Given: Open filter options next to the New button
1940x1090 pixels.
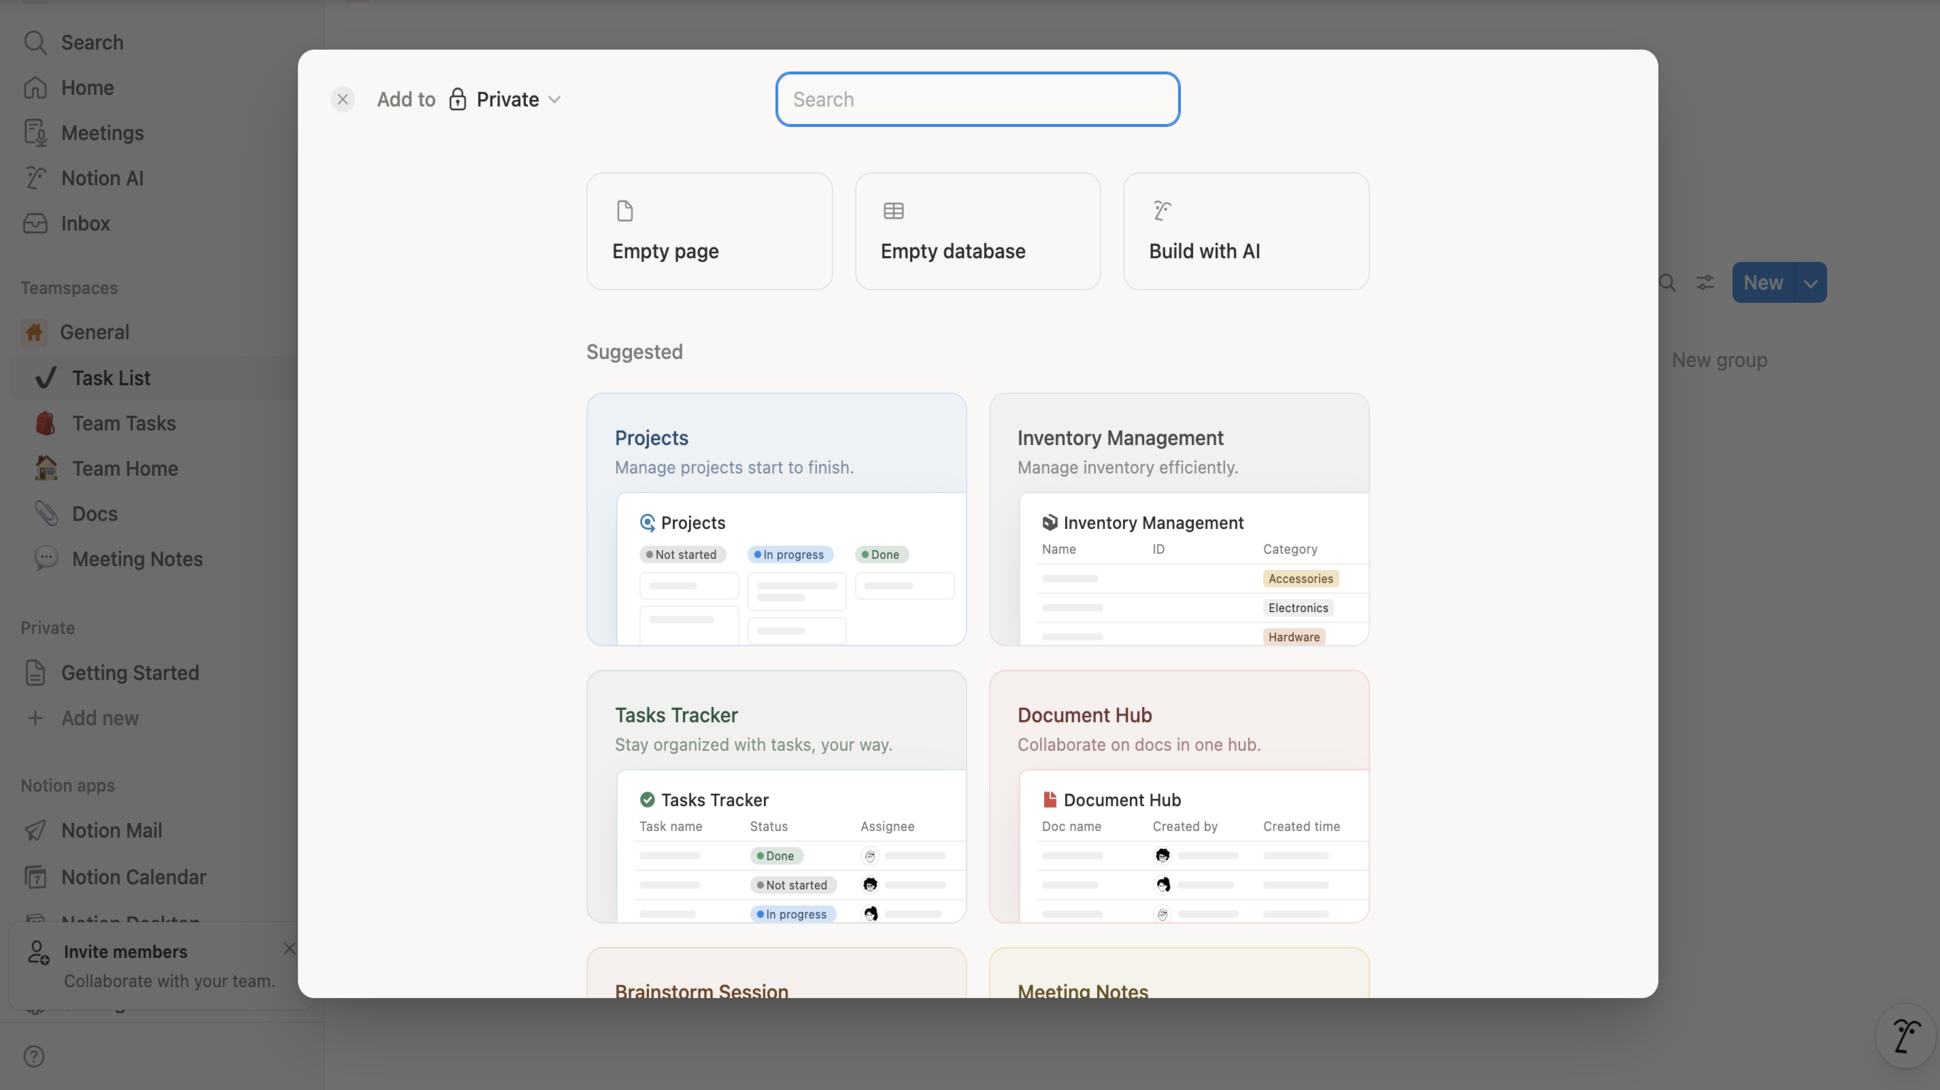Looking at the screenshot, I should click(x=1704, y=282).
